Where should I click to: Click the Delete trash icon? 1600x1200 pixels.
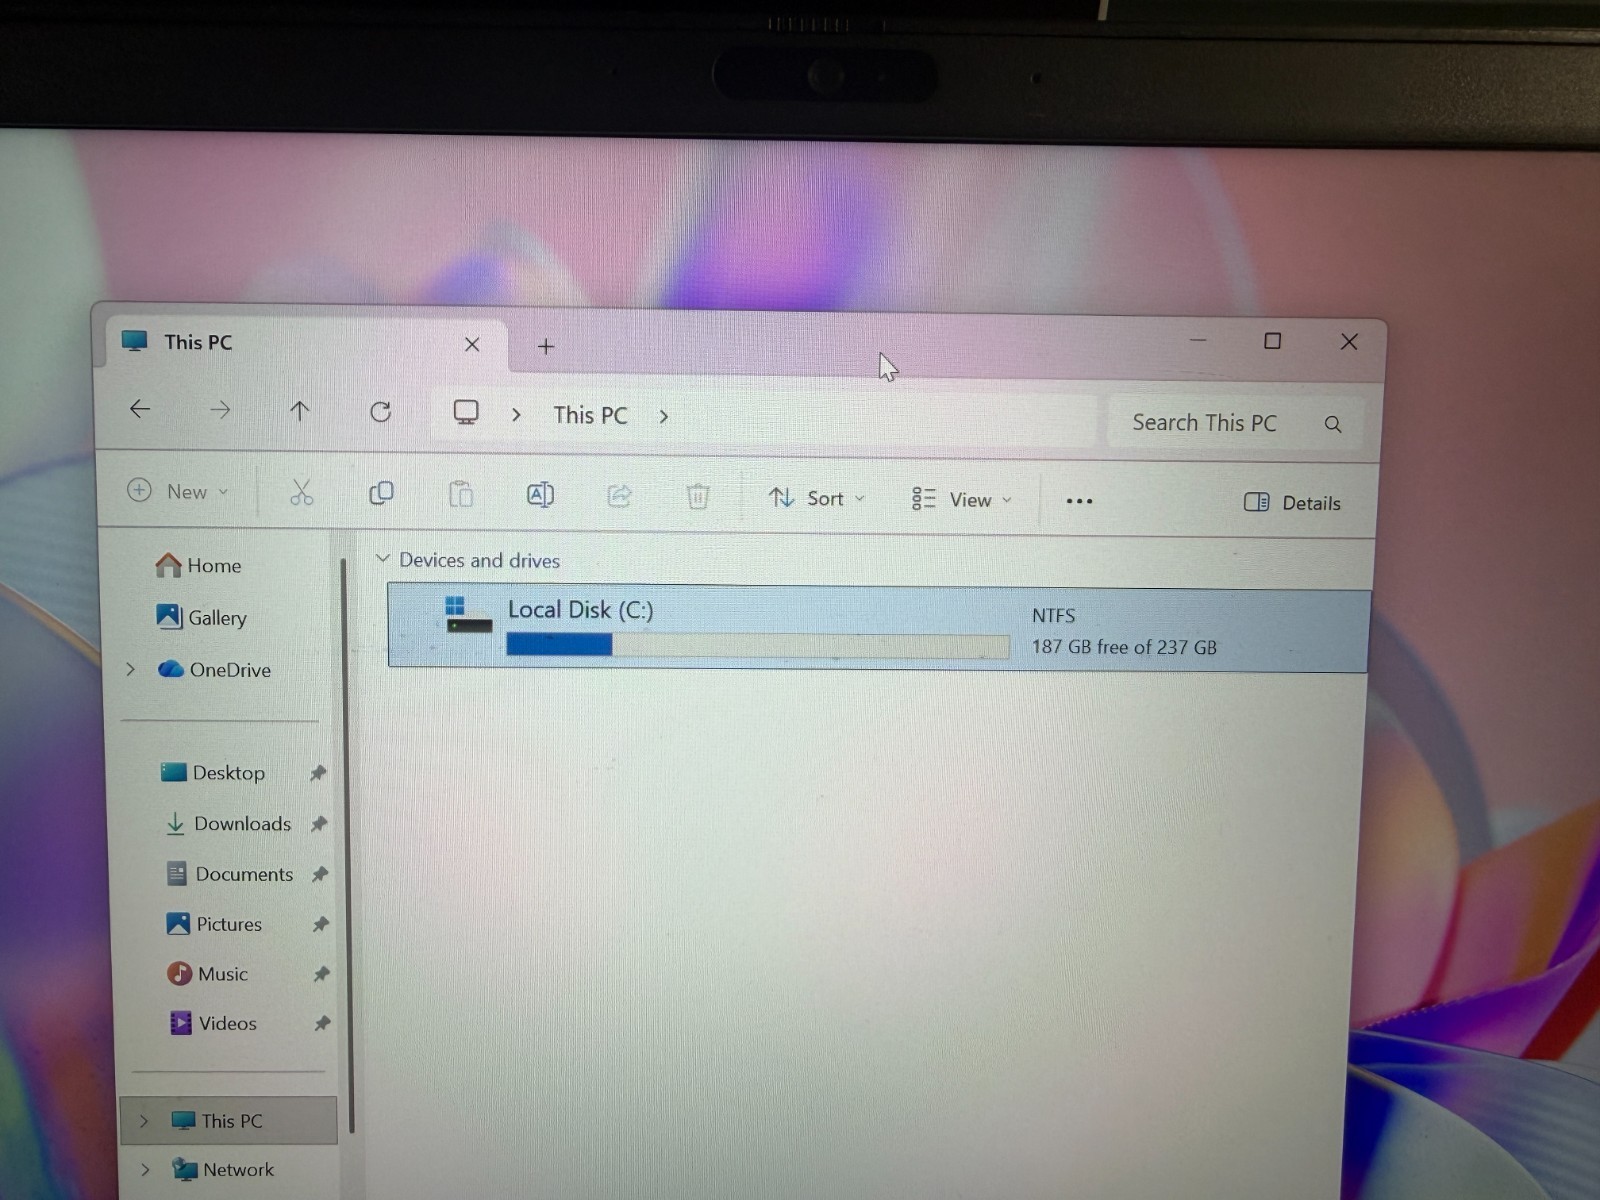click(x=698, y=496)
